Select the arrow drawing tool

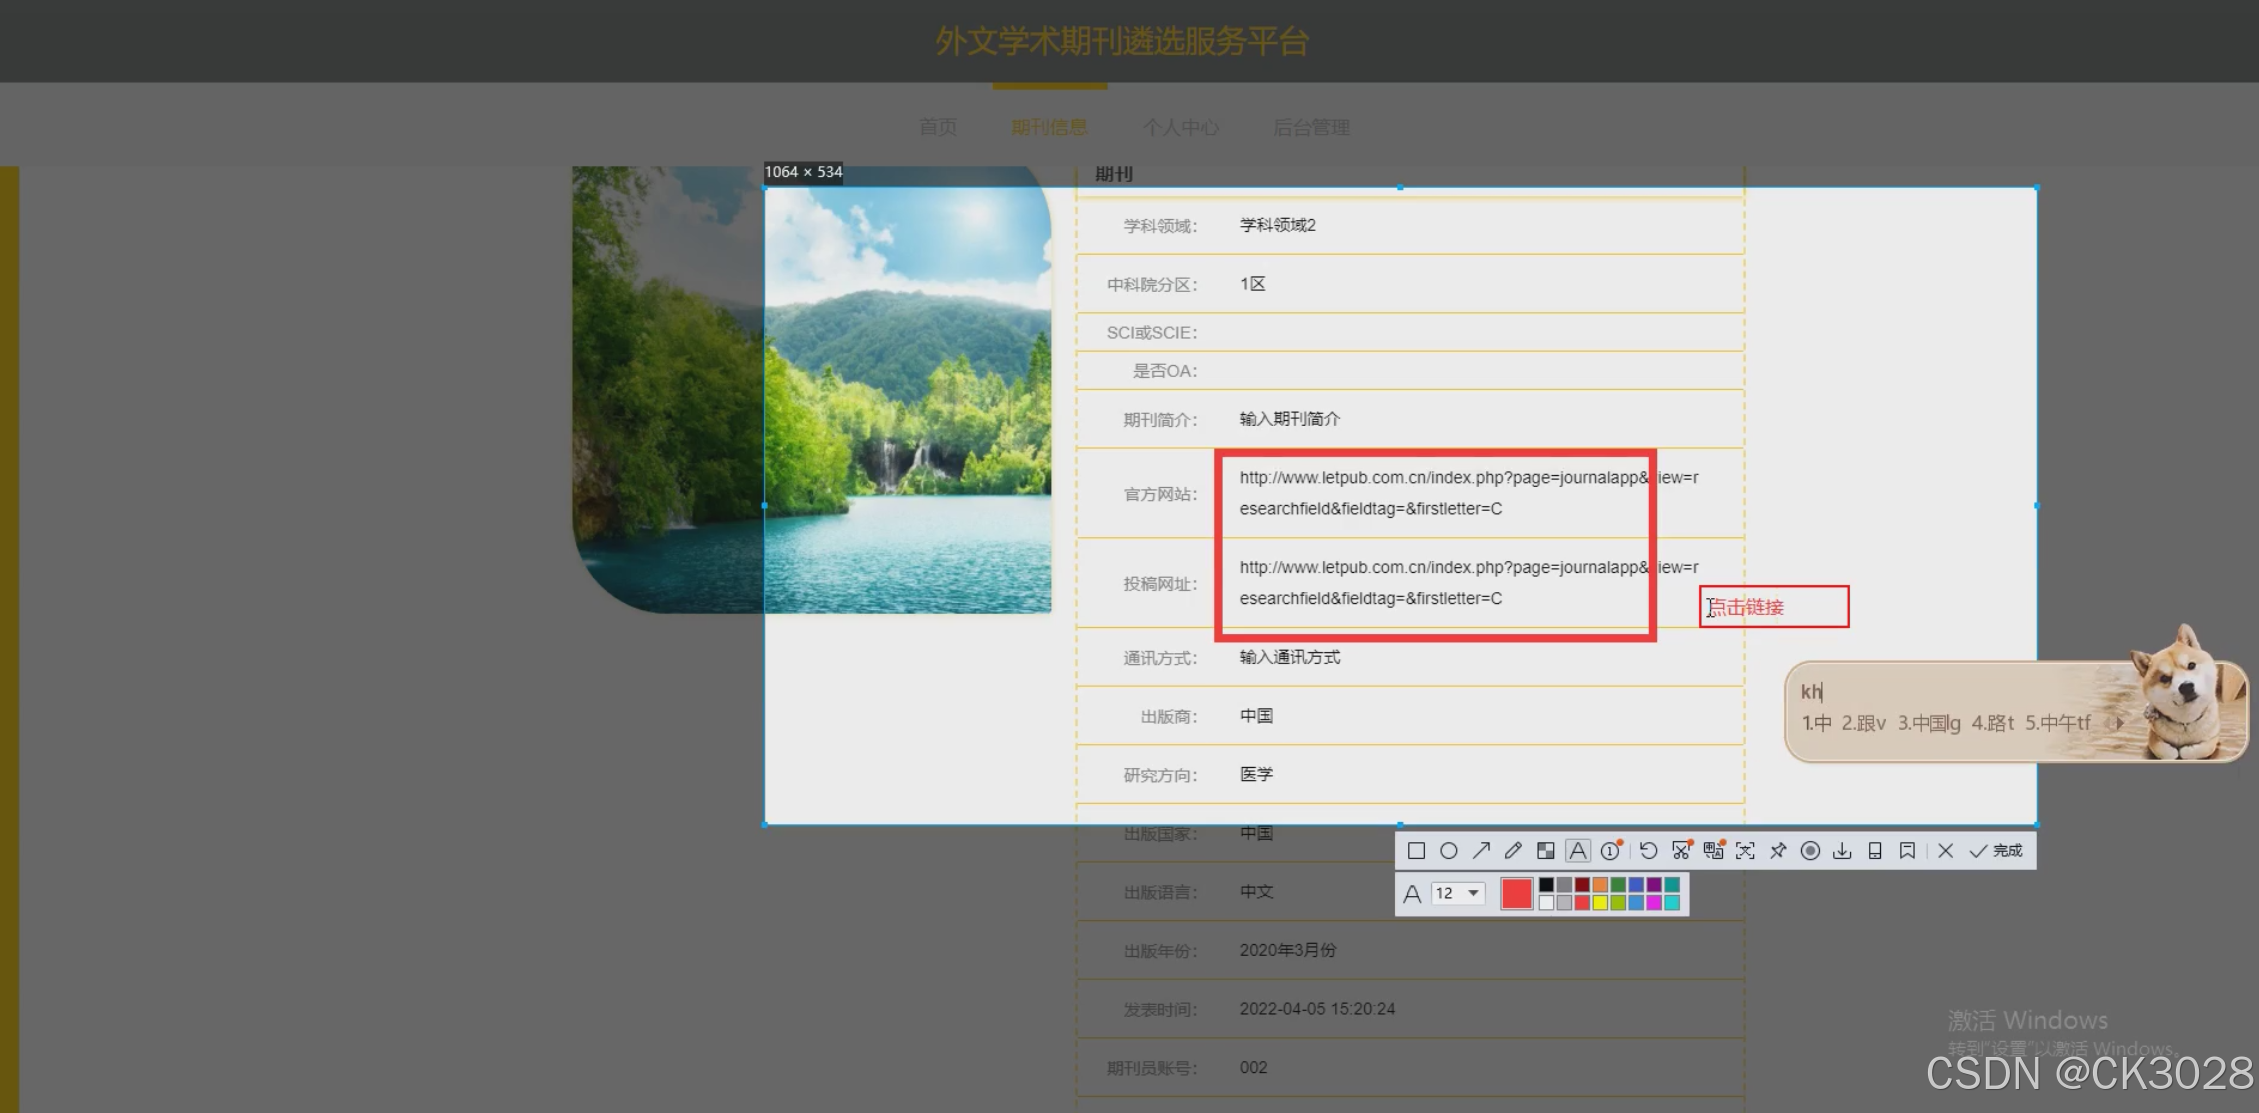pos(1481,851)
